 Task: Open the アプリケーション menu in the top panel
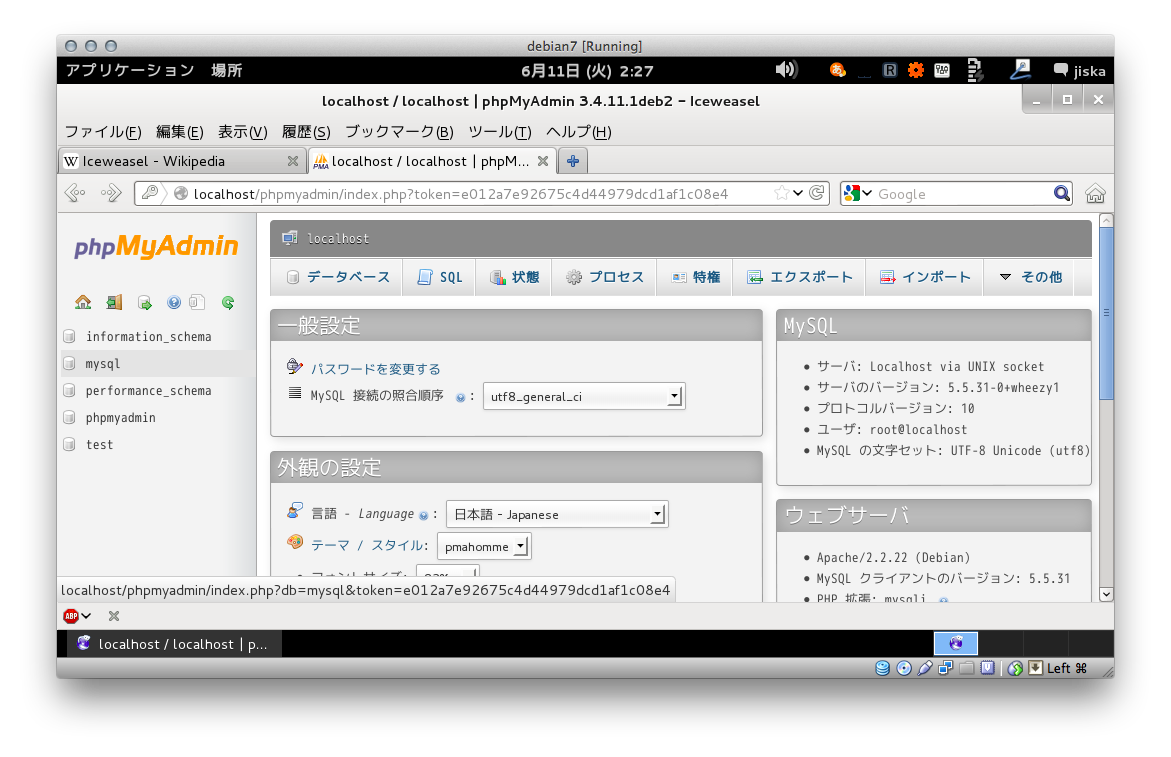tap(130, 70)
